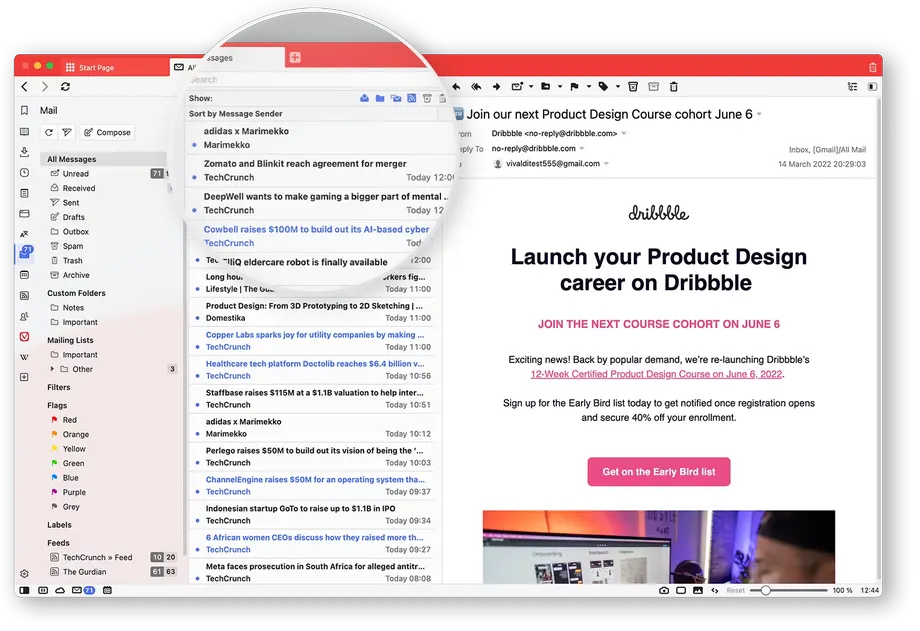
Task: Open the Translate panel icon
Action: point(24,234)
